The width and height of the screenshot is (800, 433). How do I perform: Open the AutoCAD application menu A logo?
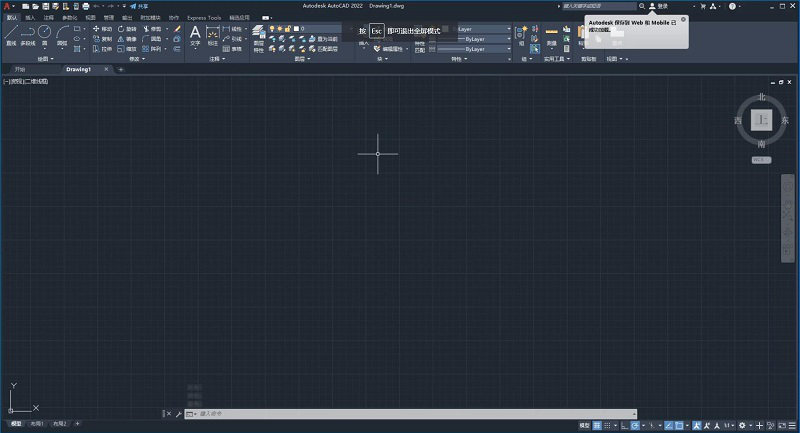tap(7, 6)
